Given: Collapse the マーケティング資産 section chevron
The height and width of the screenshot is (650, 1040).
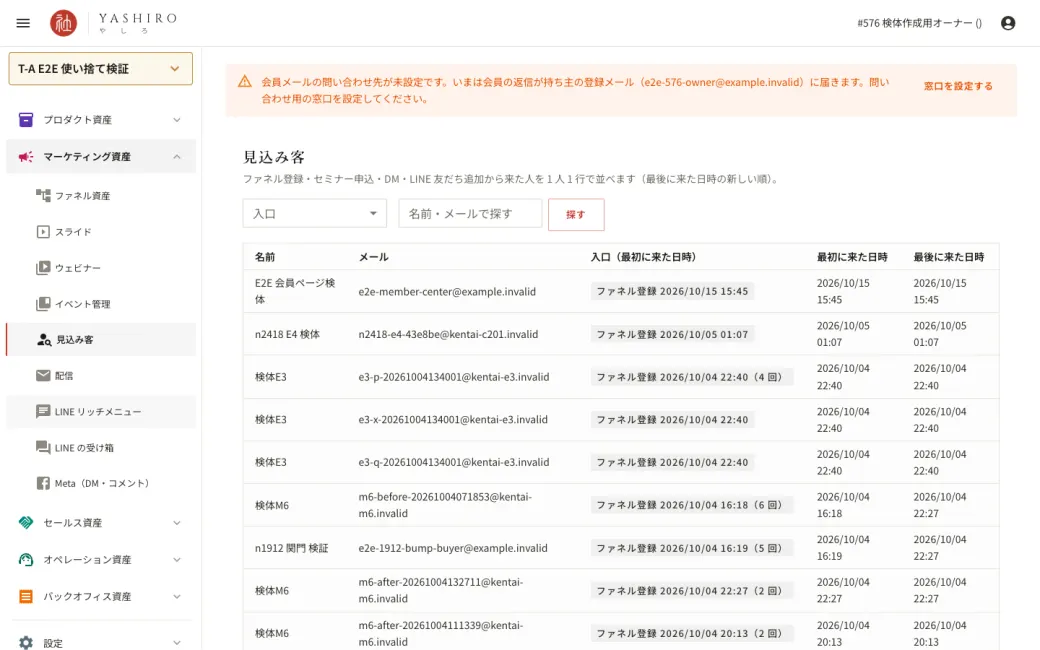Looking at the screenshot, I should [x=177, y=157].
